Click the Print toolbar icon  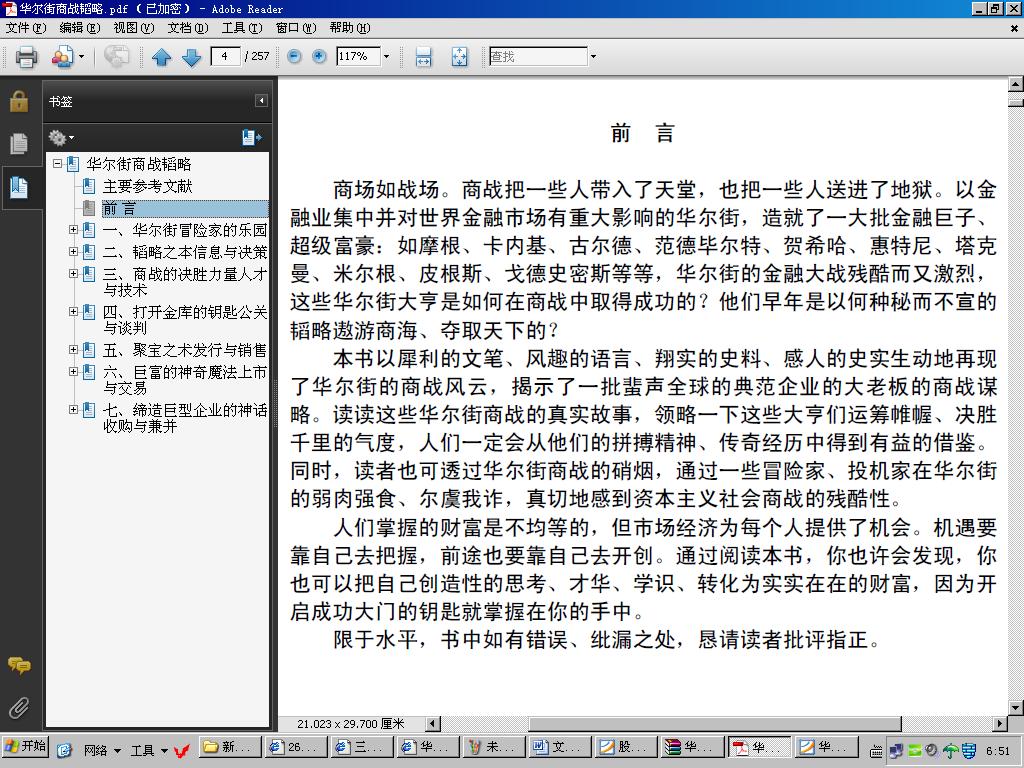[26, 57]
